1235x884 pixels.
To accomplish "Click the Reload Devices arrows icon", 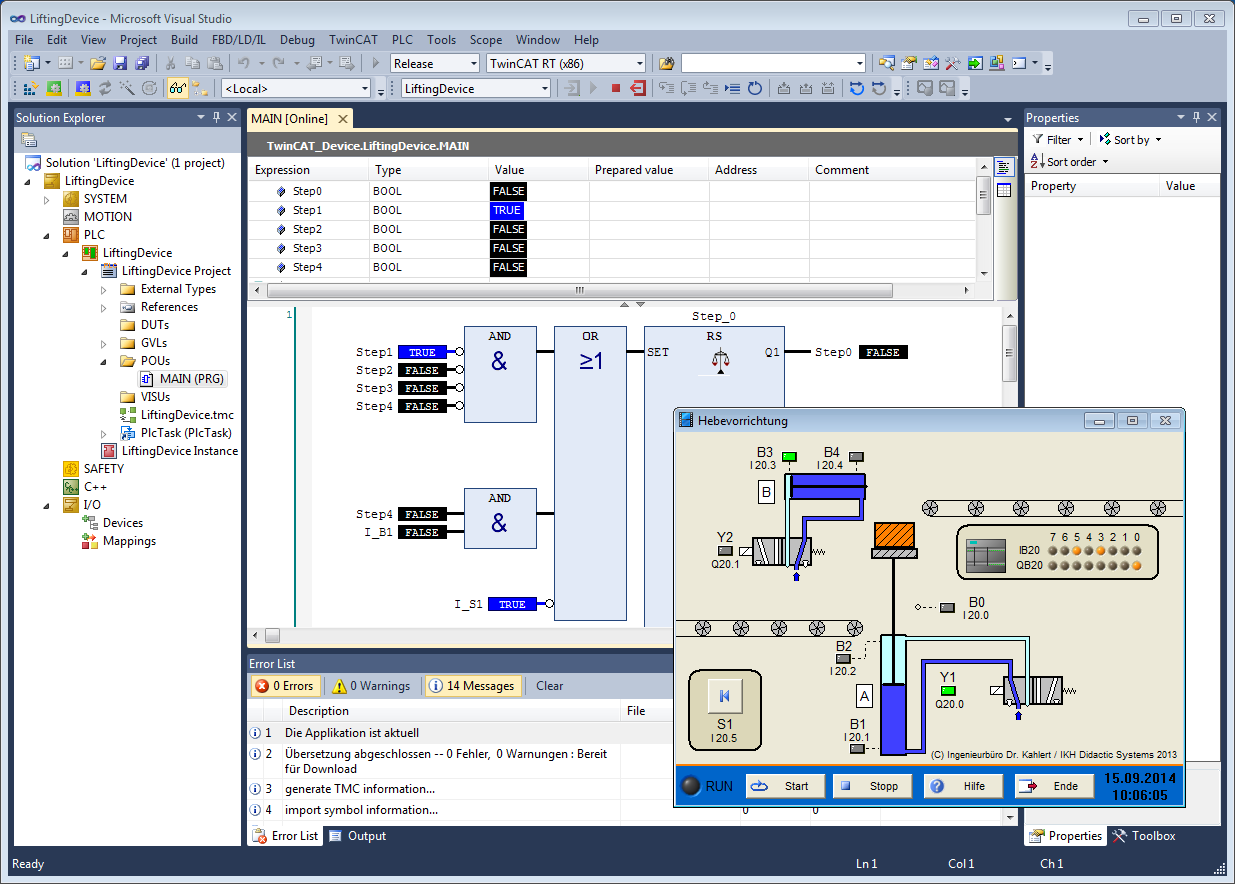I will [105, 88].
